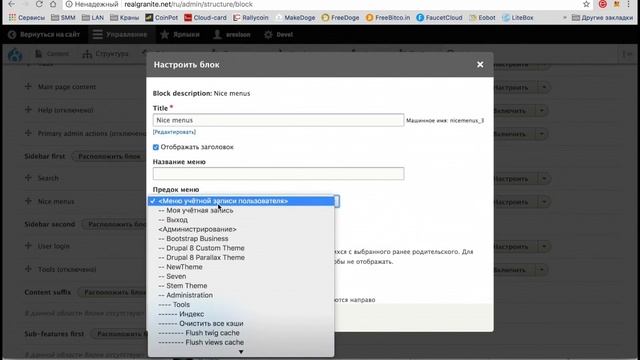Toggle the Отображать заголовок checkbox
640x360 pixels.
click(x=156, y=147)
